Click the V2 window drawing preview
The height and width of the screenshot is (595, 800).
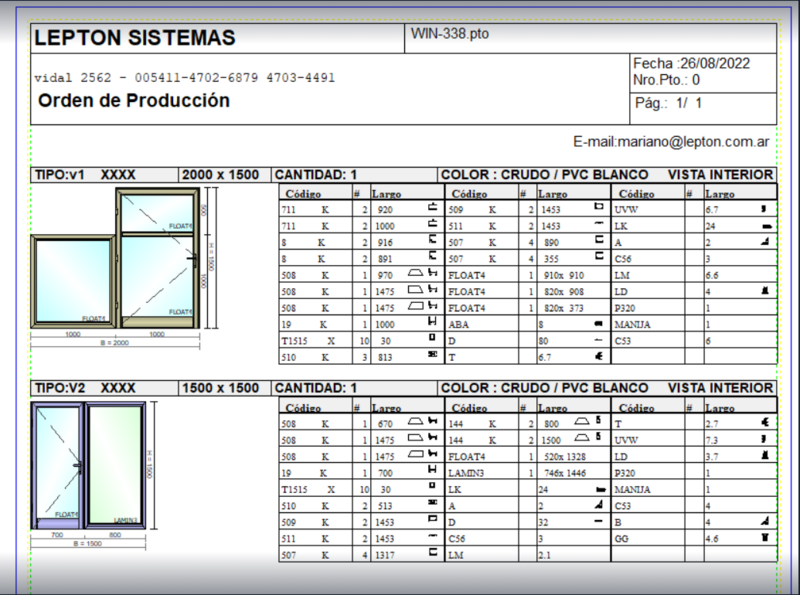click(88, 465)
